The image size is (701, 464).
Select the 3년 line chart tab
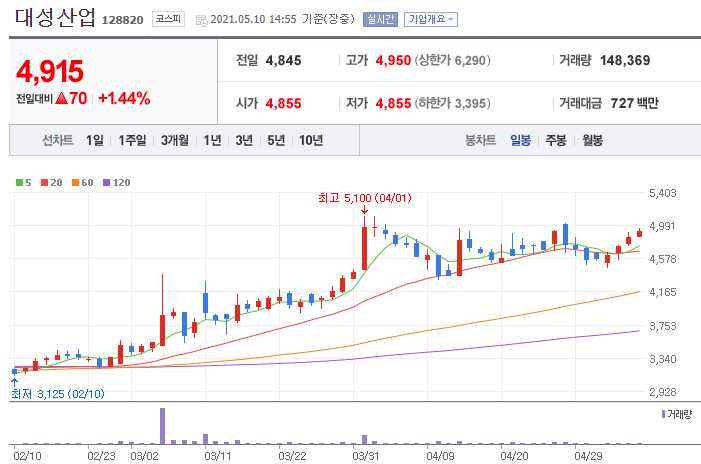pos(244,140)
